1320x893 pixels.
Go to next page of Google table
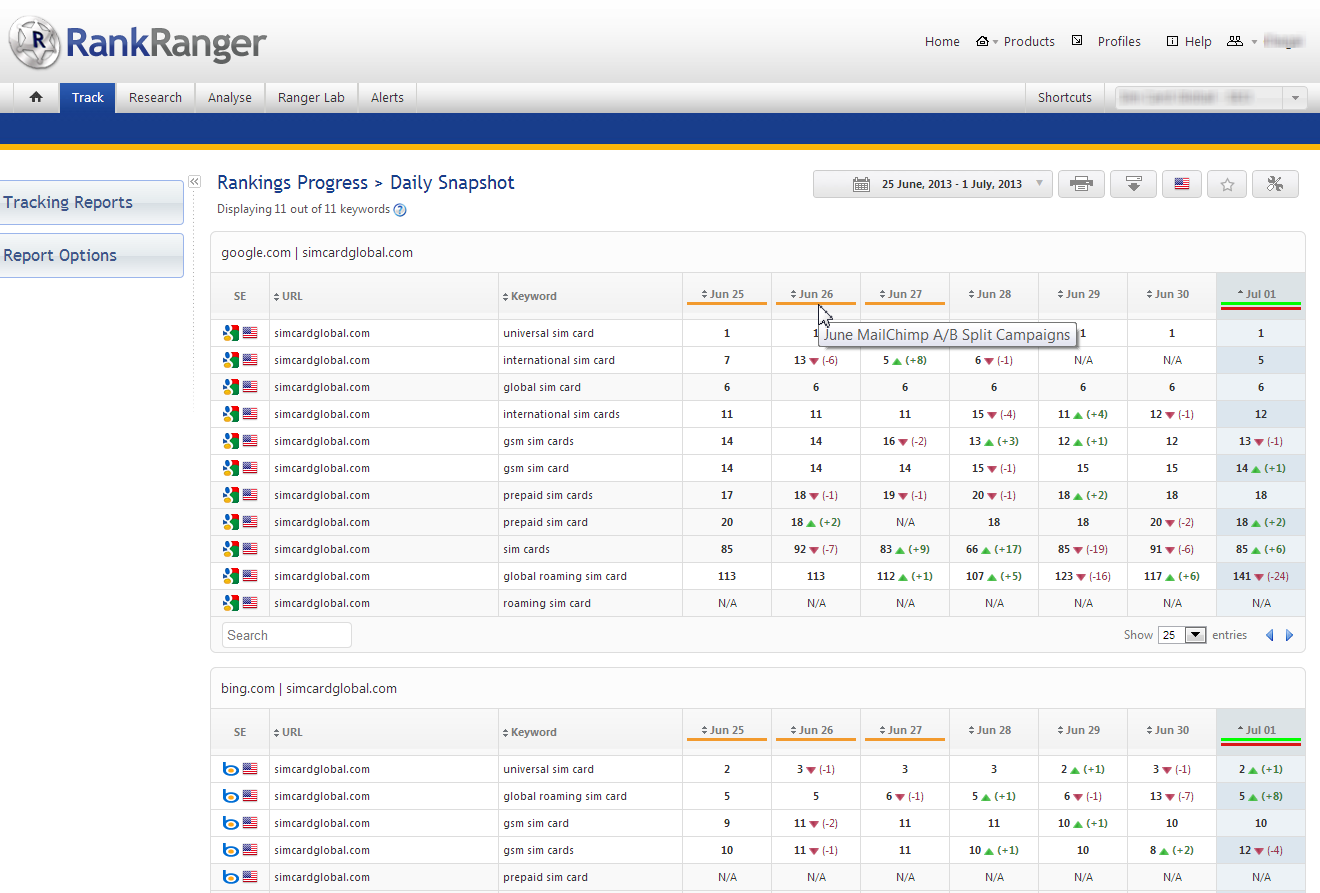[1290, 635]
